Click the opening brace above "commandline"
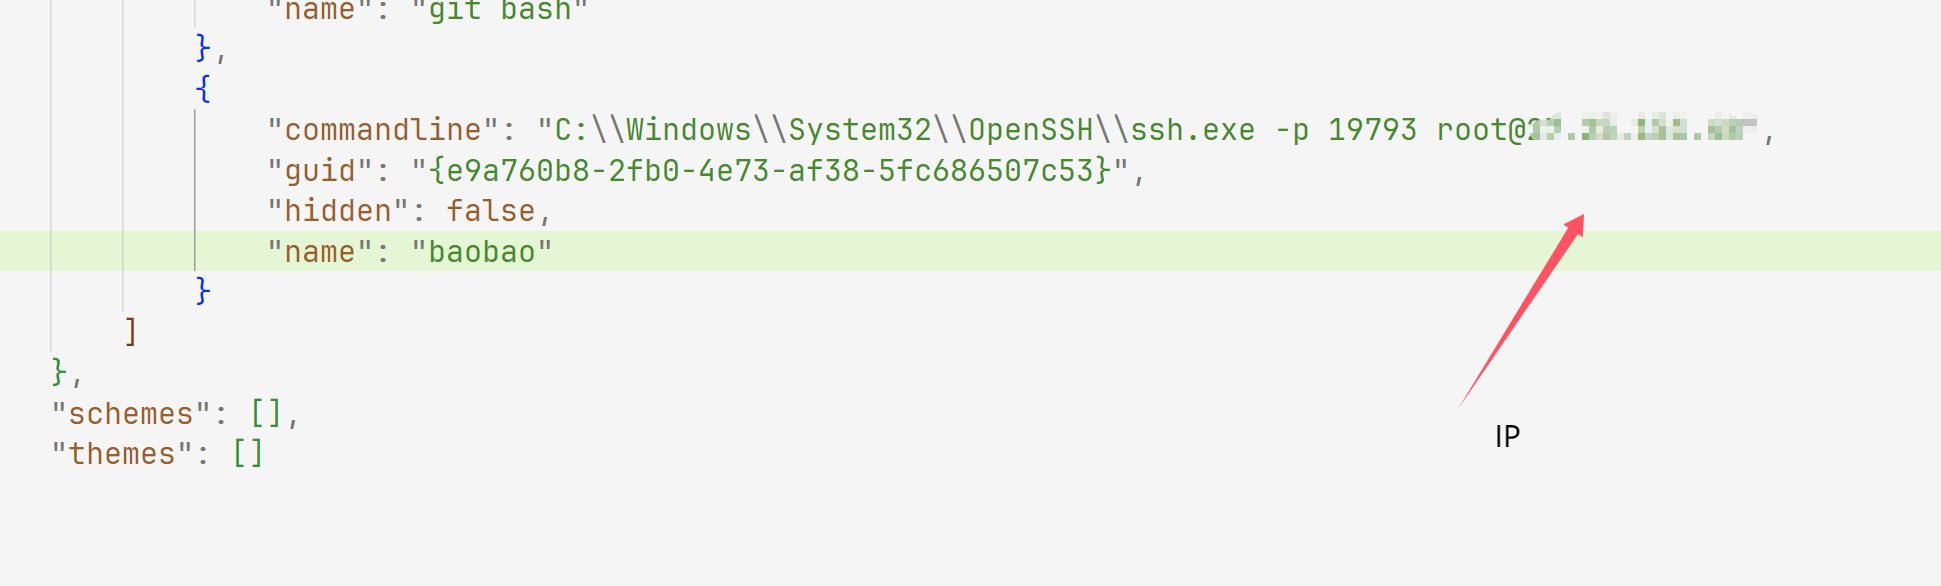Screen dimensions: 1941x586 tap(203, 89)
